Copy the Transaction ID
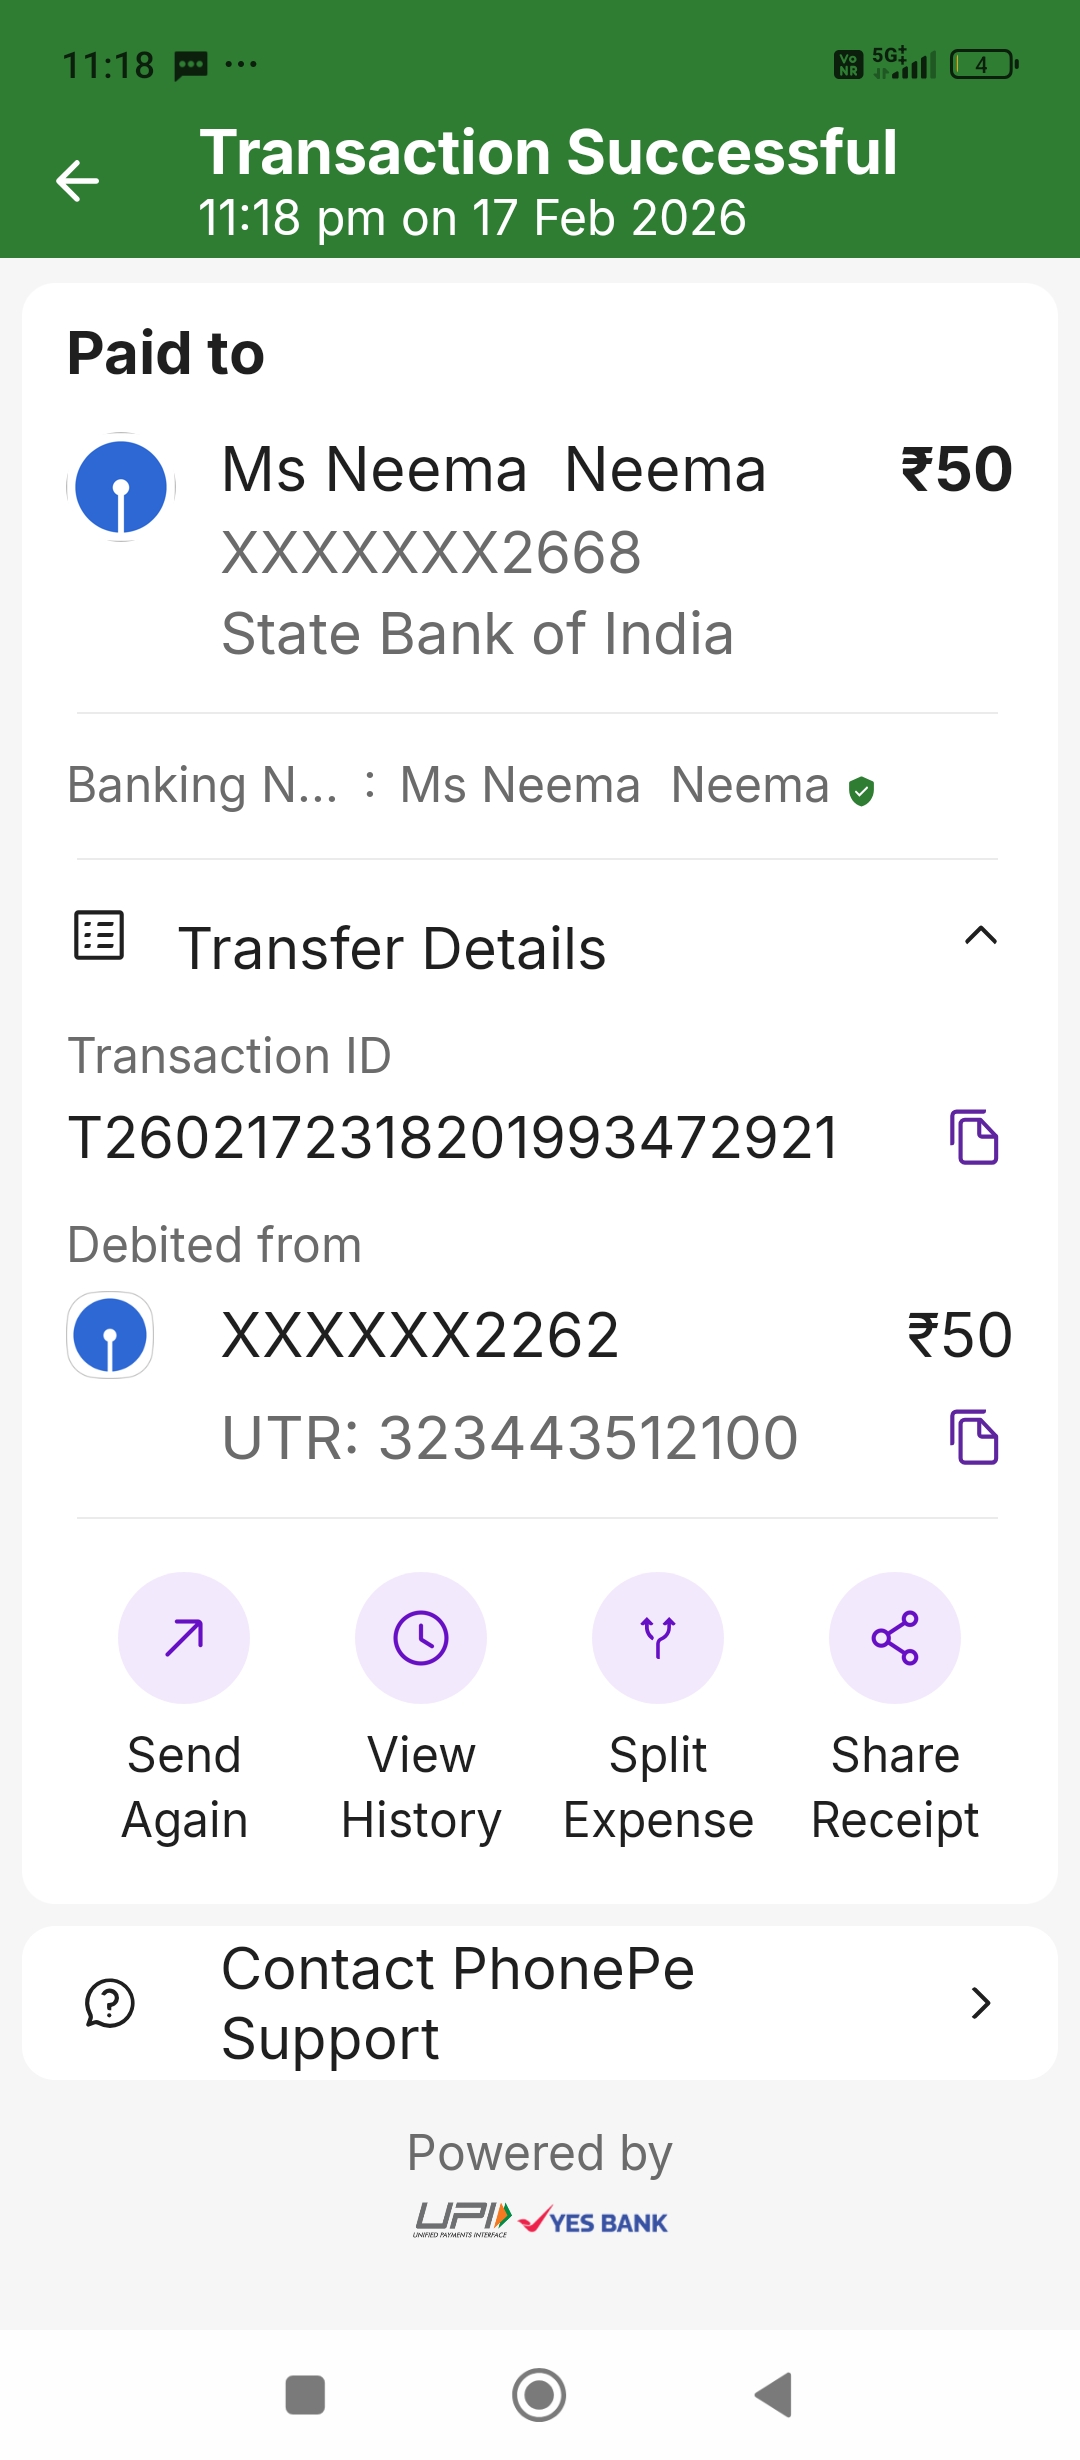The width and height of the screenshot is (1080, 2460). pos(974,1137)
